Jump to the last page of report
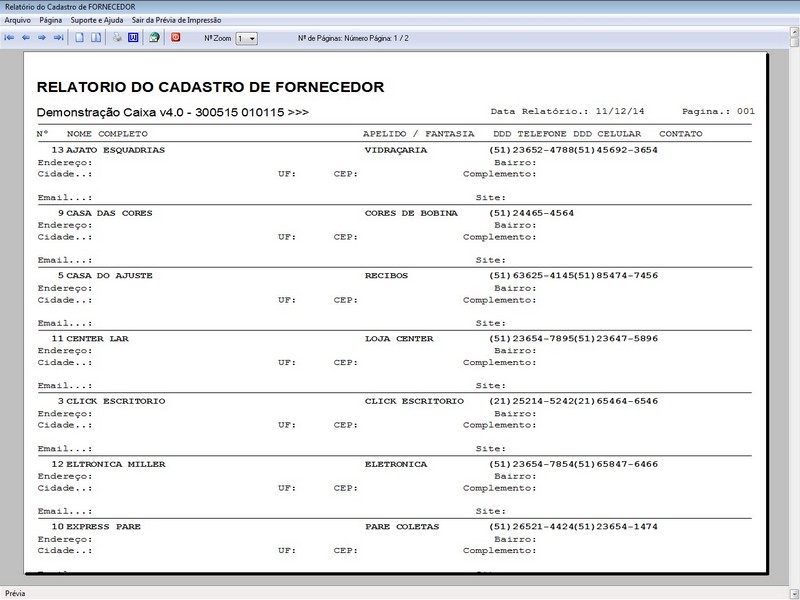Image resolution: width=800 pixels, height=600 pixels. [x=58, y=38]
